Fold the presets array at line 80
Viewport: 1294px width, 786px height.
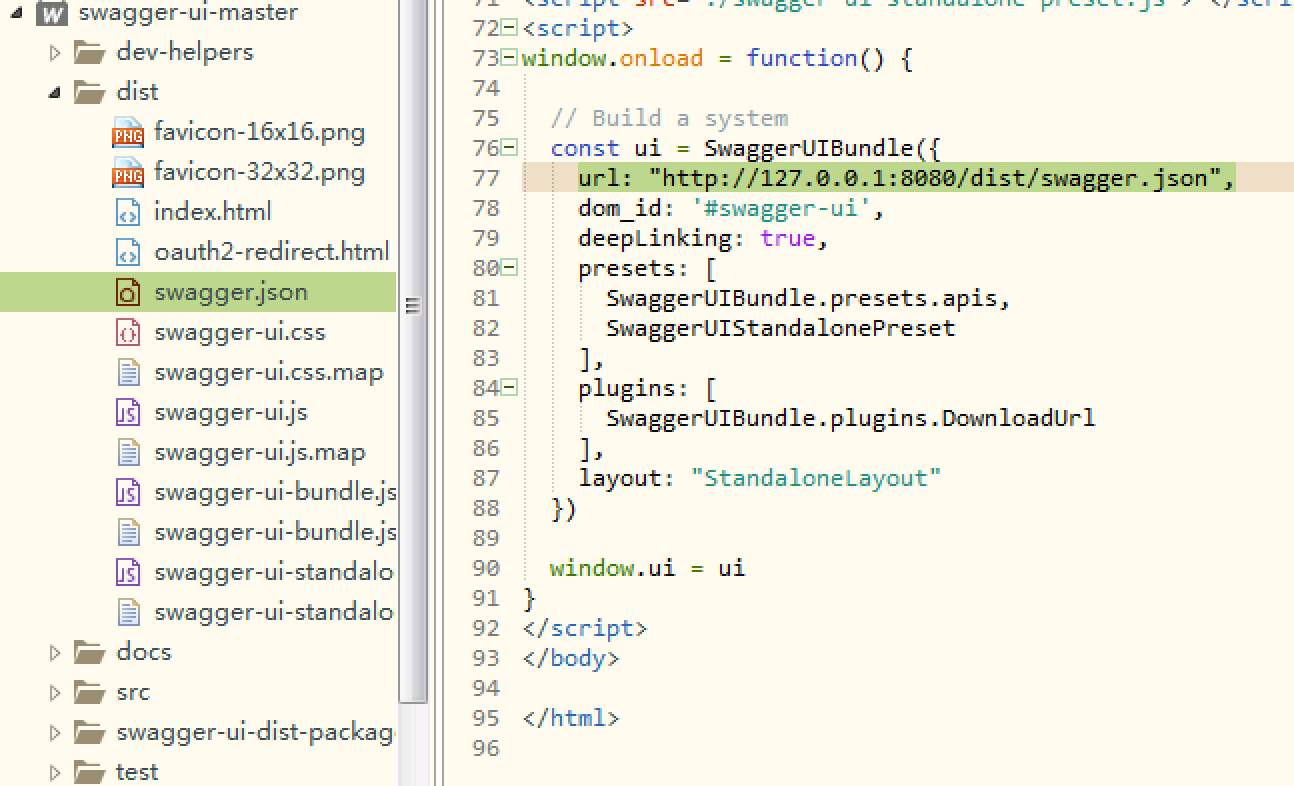509,268
